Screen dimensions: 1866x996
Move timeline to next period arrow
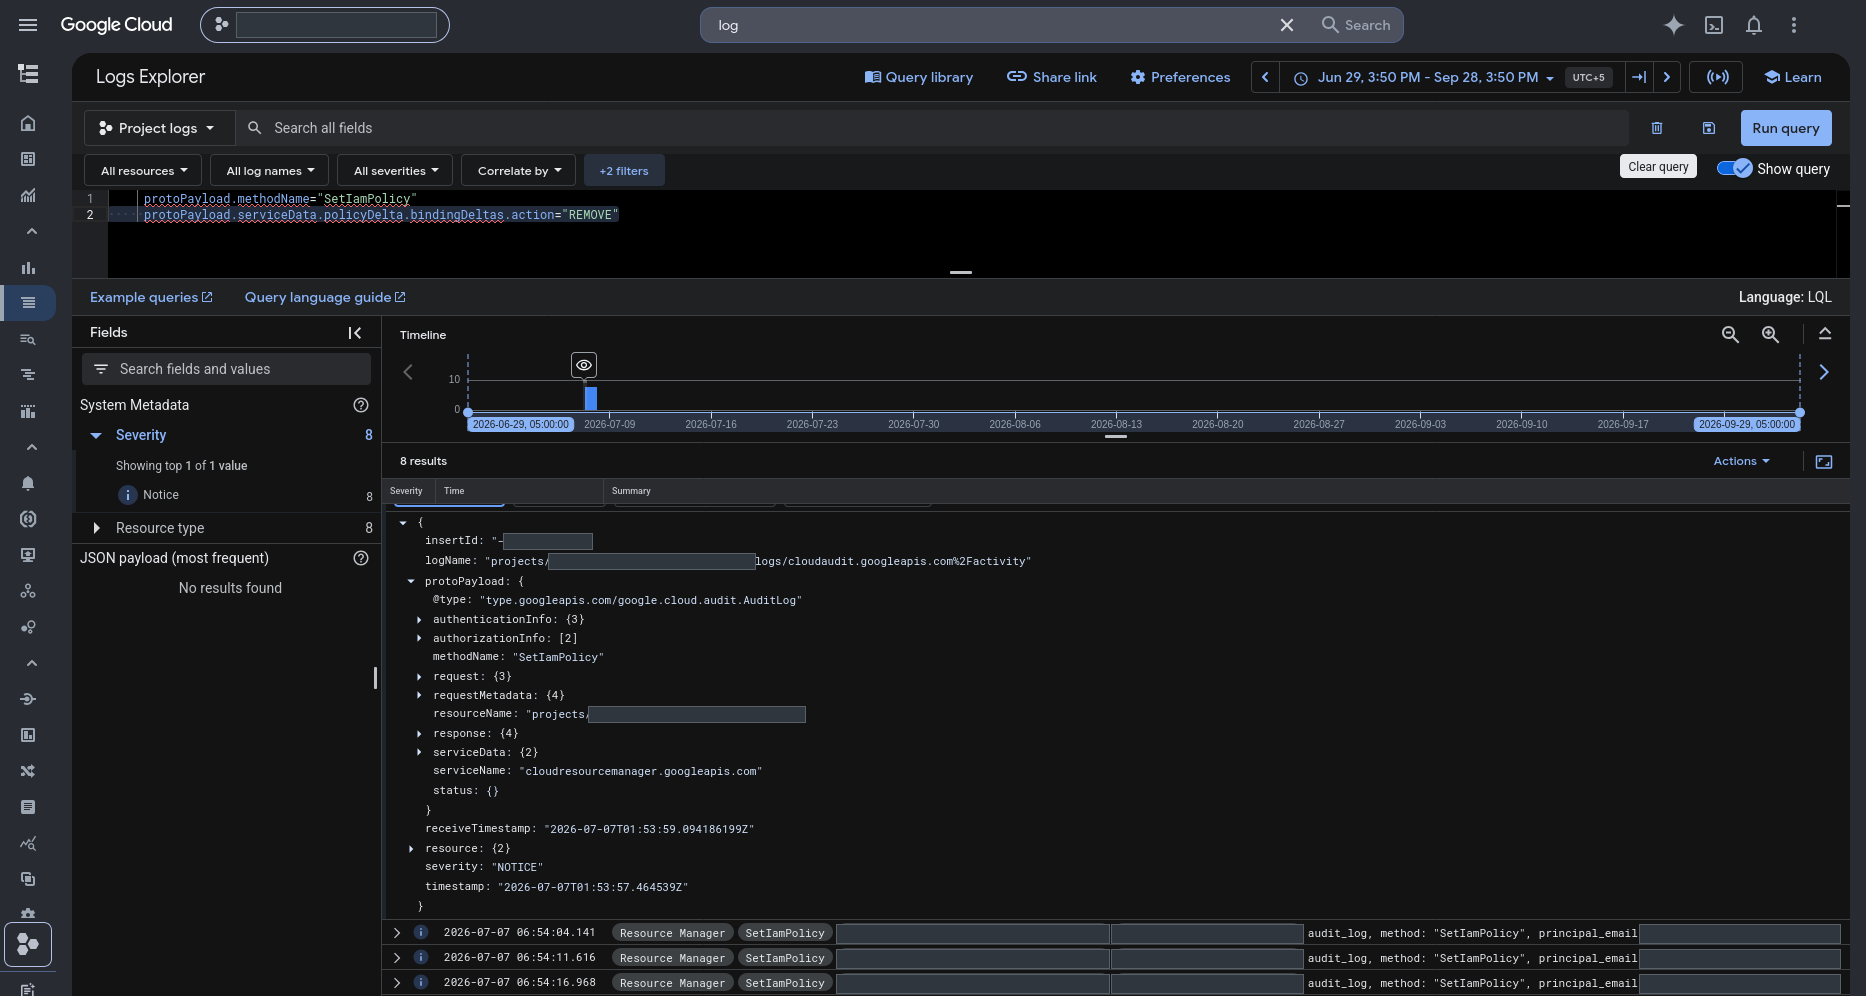(1824, 372)
